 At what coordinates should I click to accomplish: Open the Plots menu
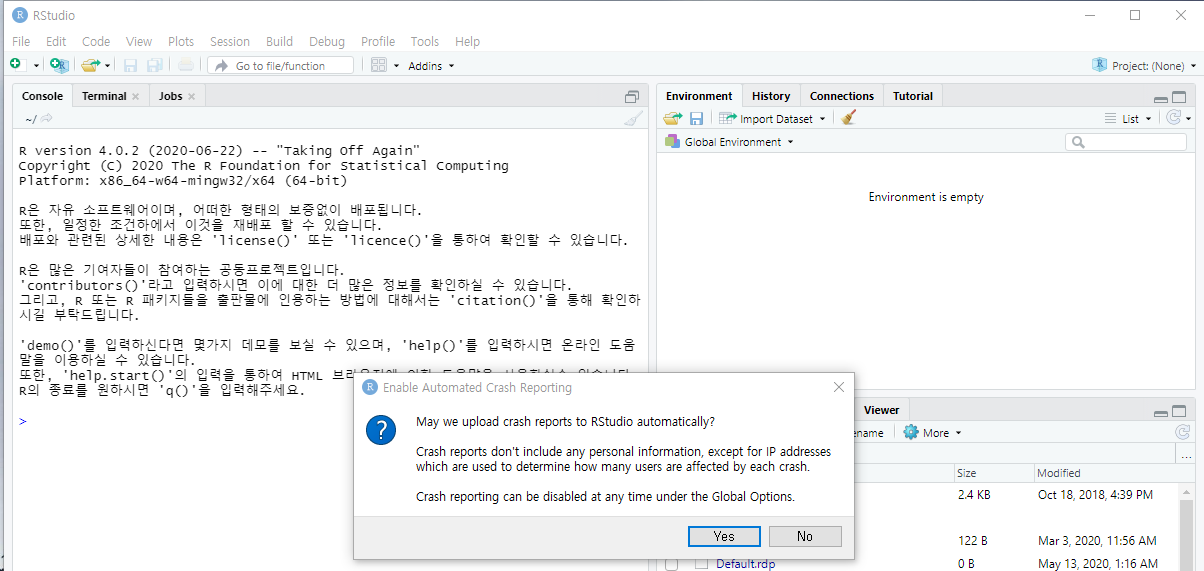181,41
